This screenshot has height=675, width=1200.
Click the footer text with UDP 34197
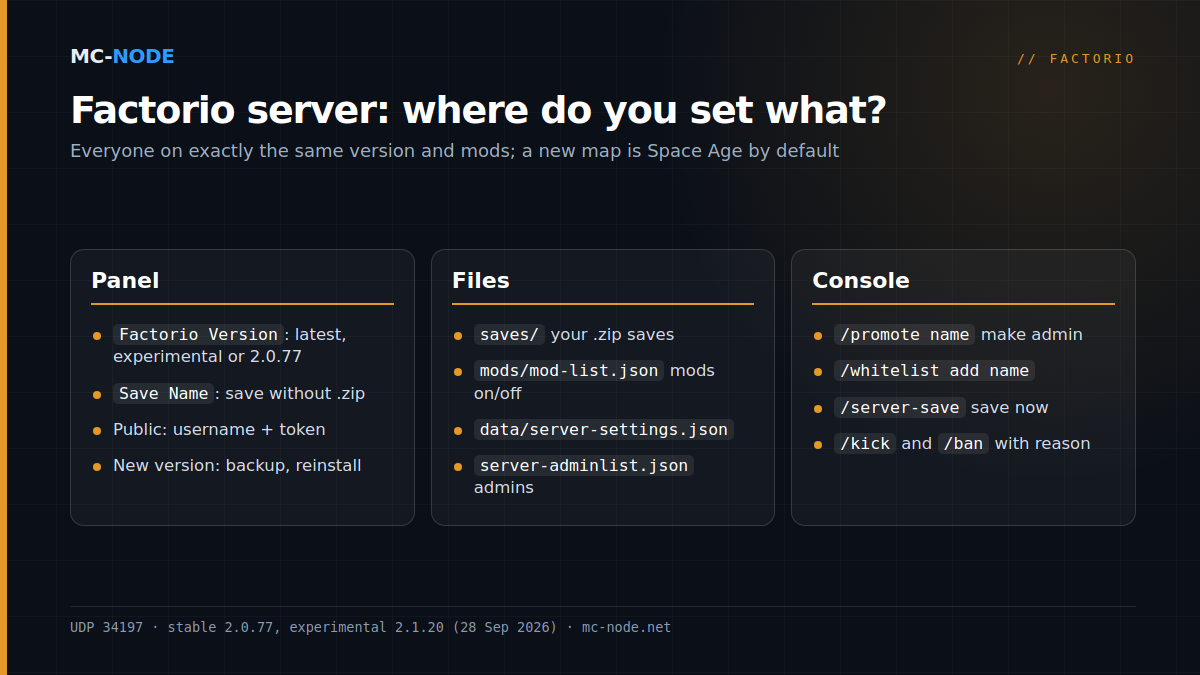click(x=371, y=627)
